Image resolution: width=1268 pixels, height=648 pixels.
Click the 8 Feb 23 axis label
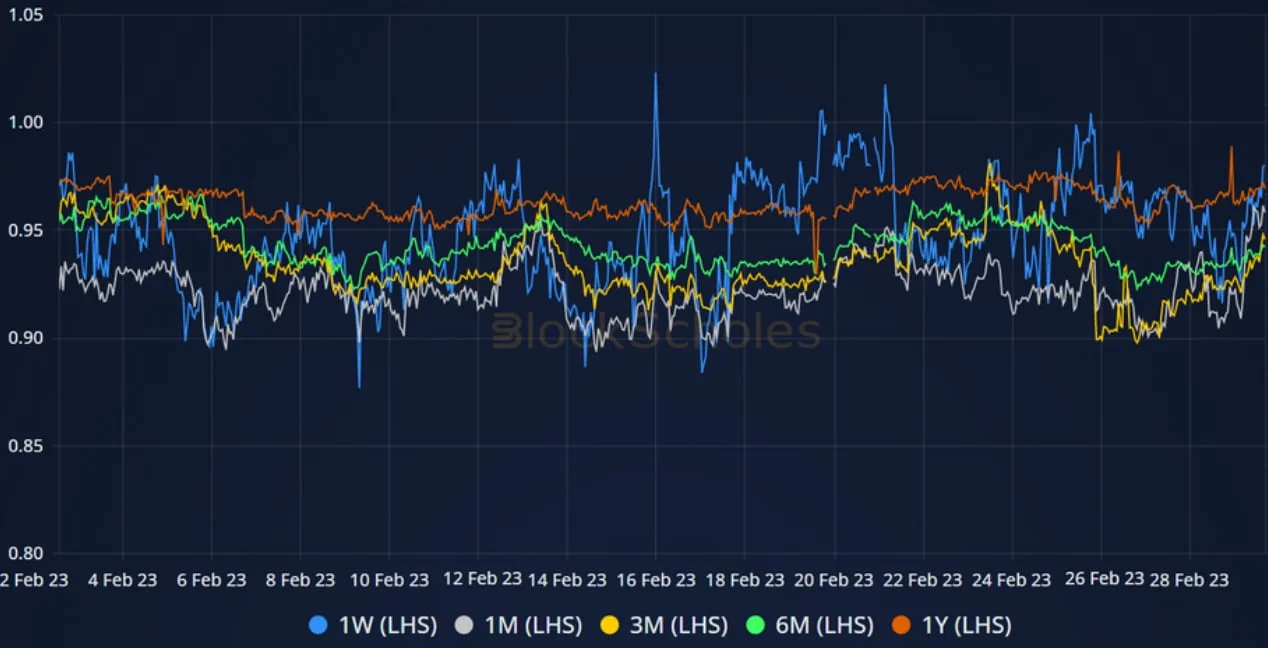[x=300, y=580]
